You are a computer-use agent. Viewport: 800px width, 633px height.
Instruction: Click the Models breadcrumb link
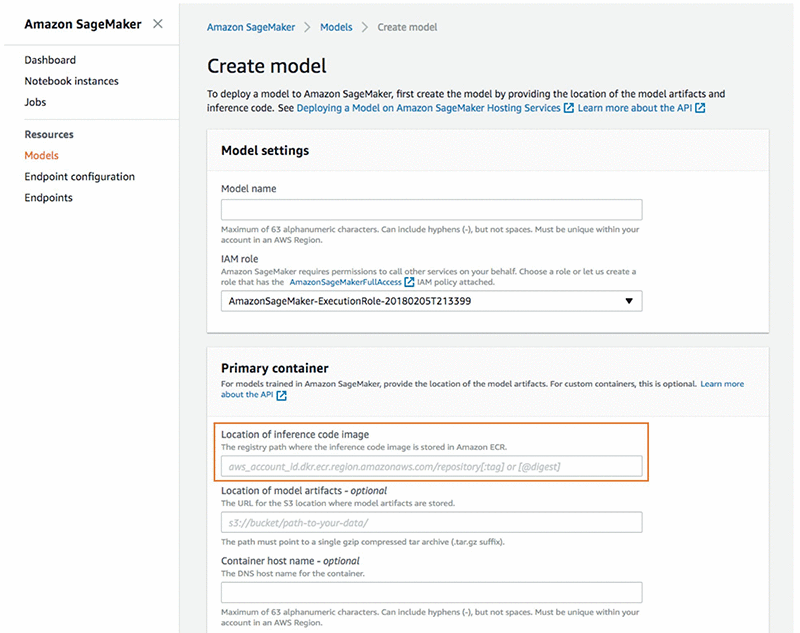336,27
